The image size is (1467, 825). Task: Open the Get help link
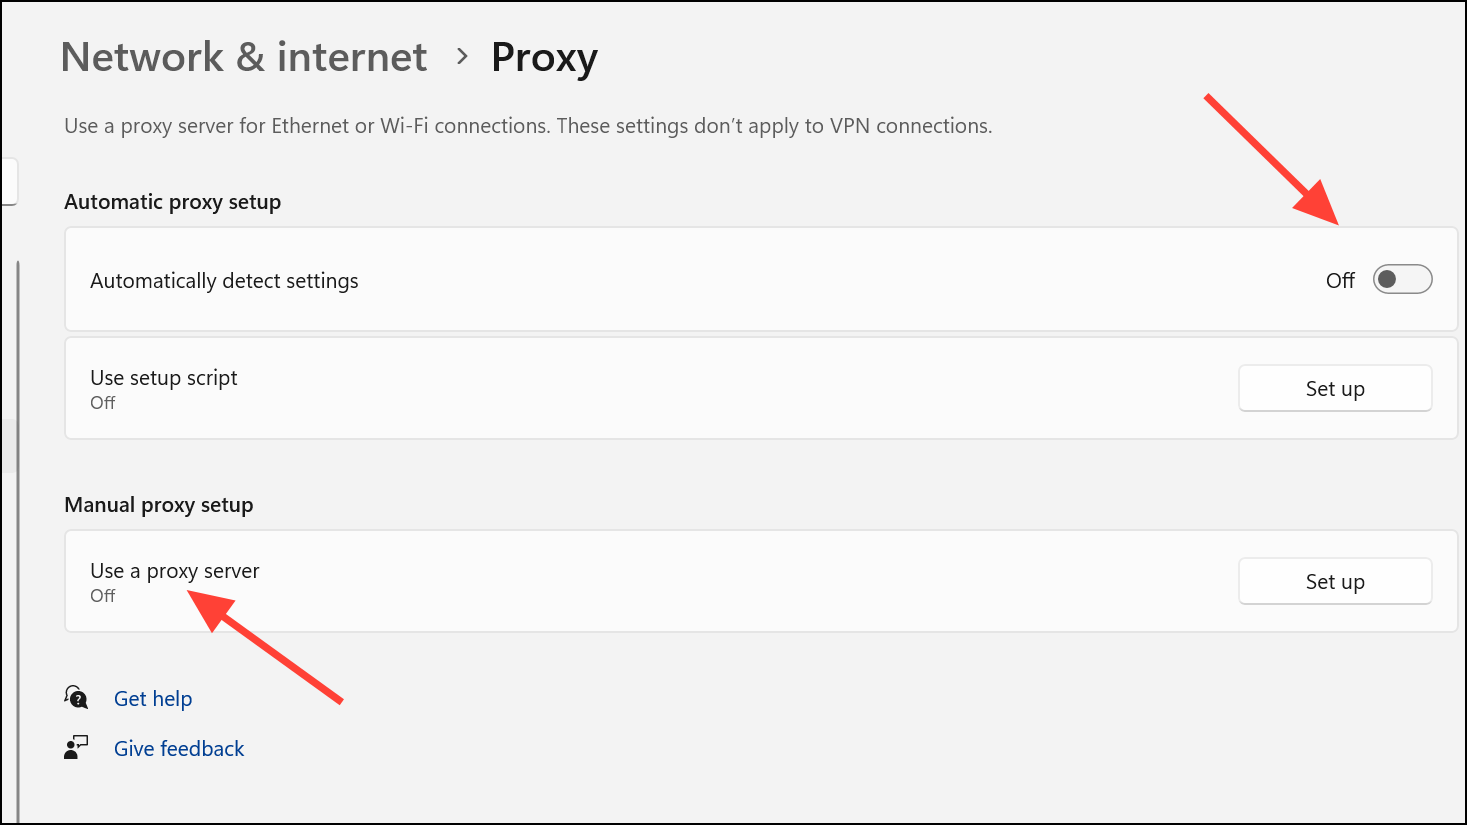coord(153,699)
